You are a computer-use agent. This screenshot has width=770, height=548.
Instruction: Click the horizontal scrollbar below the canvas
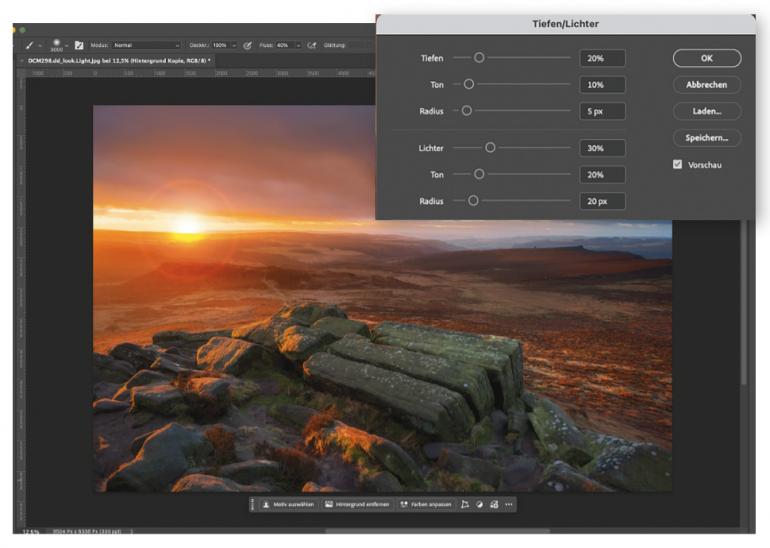(x=437, y=531)
